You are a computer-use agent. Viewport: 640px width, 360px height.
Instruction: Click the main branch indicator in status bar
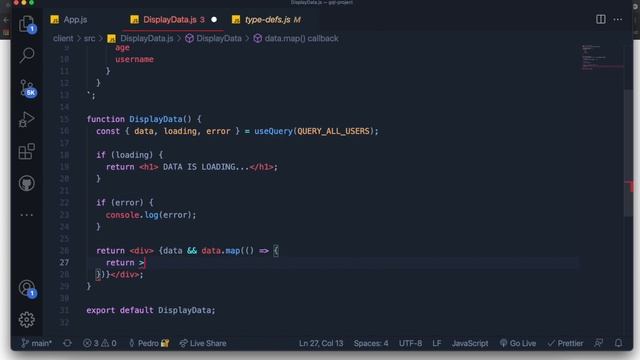(37, 343)
